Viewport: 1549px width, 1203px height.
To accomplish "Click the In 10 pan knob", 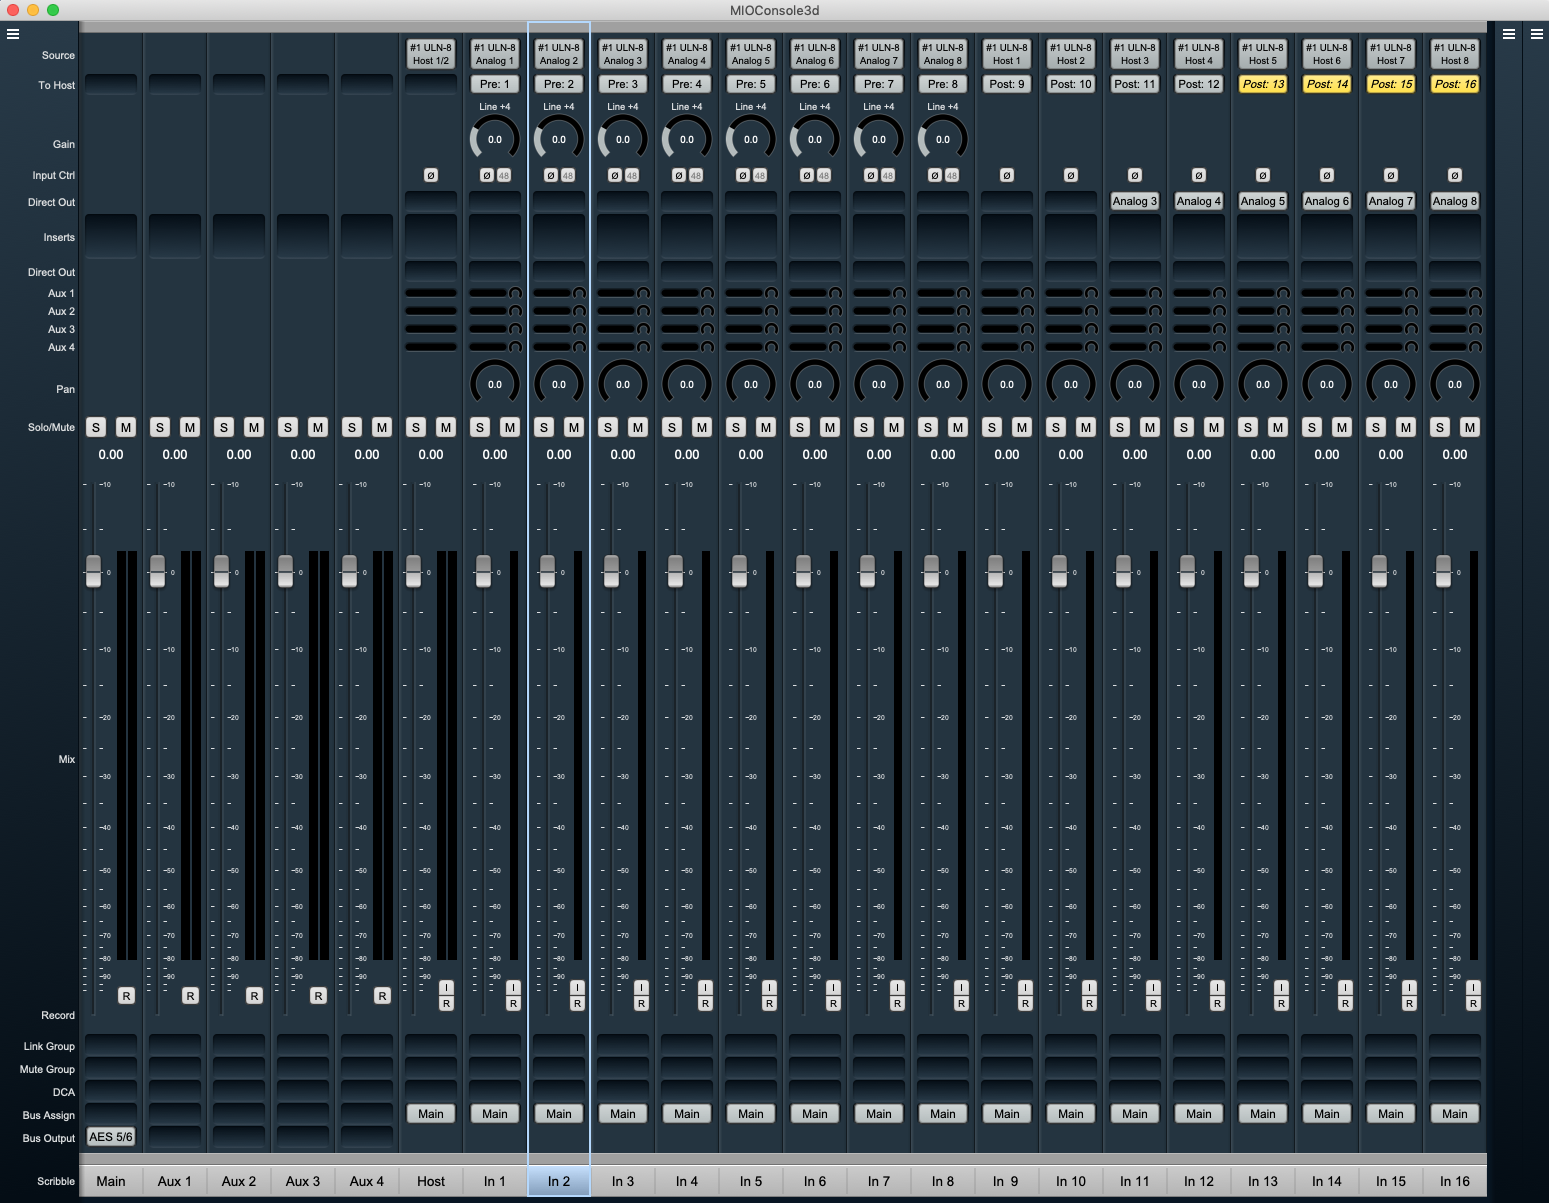I will [1071, 384].
